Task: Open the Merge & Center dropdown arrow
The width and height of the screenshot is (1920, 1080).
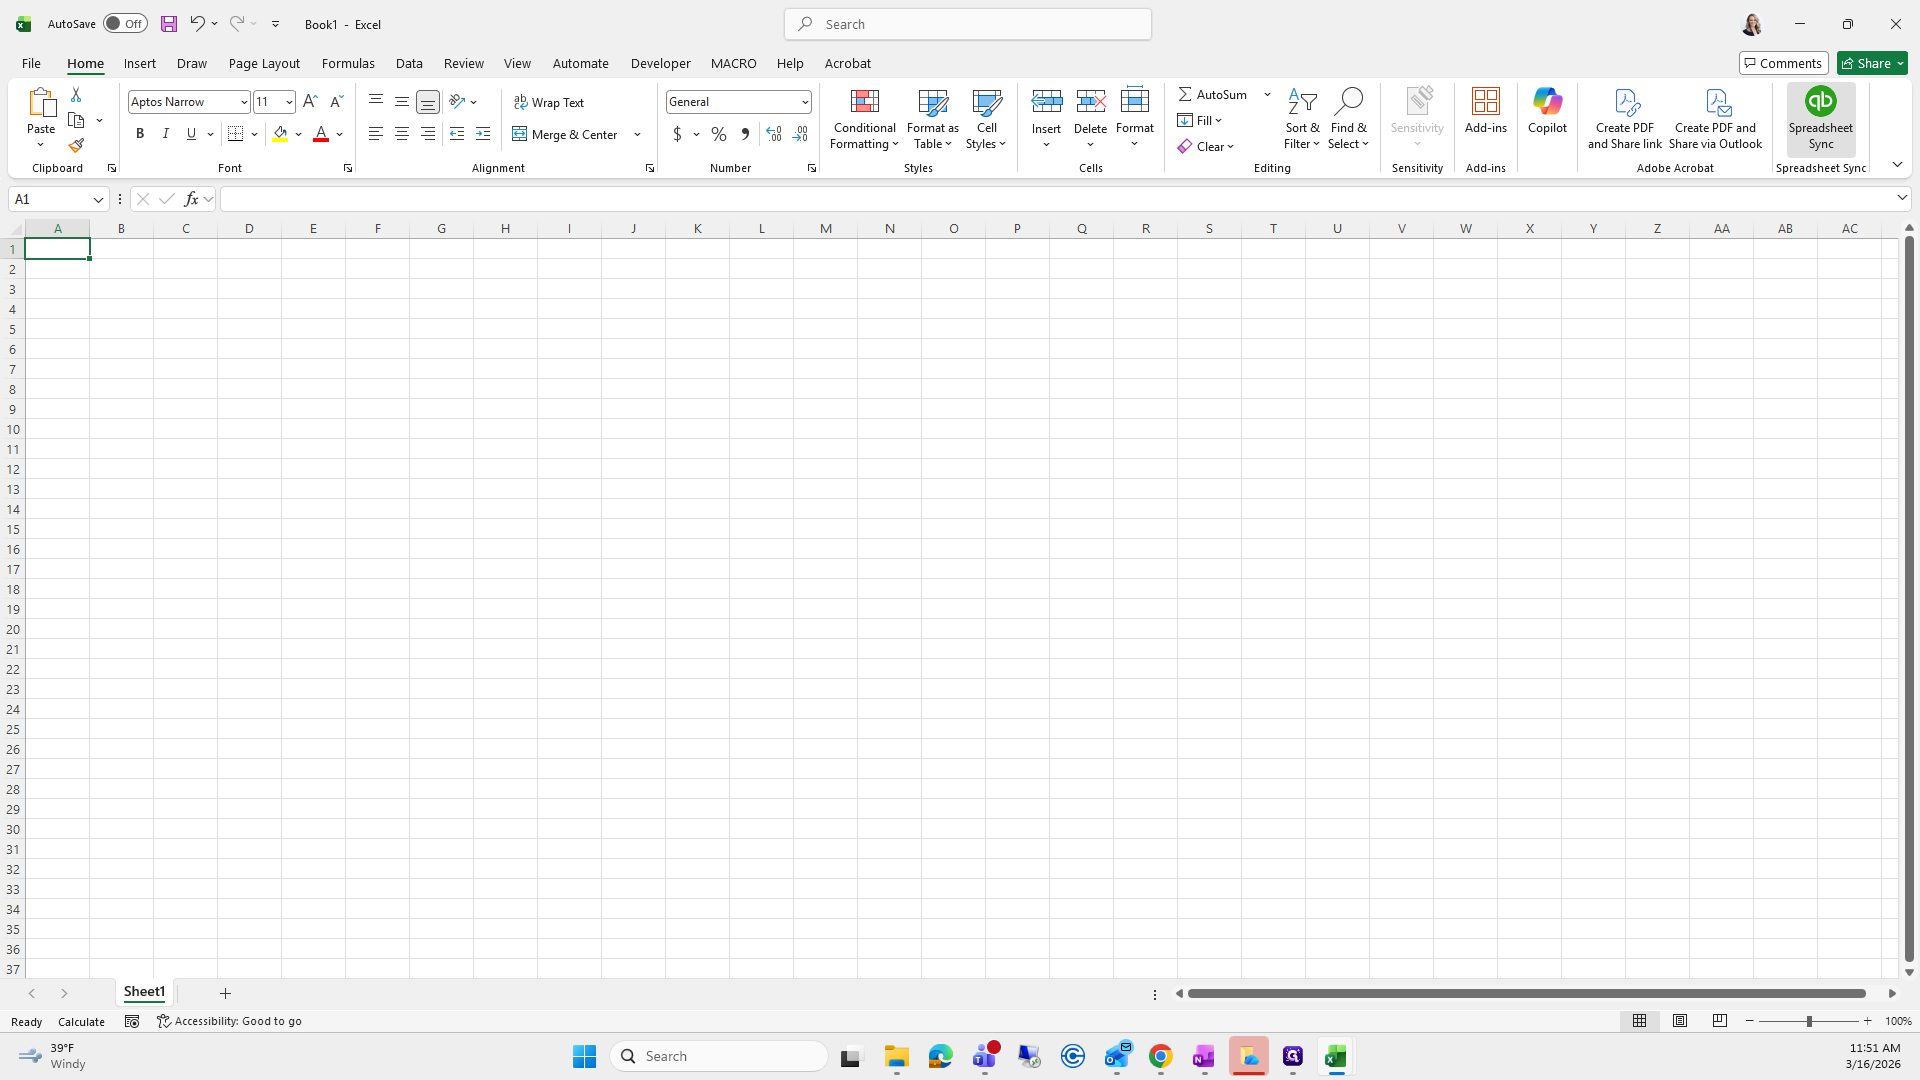Action: click(637, 134)
